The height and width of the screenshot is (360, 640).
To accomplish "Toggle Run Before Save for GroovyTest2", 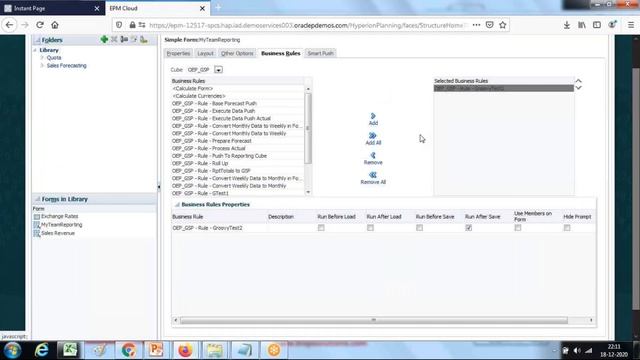I will pyautogui.click(x=420, y=228).
